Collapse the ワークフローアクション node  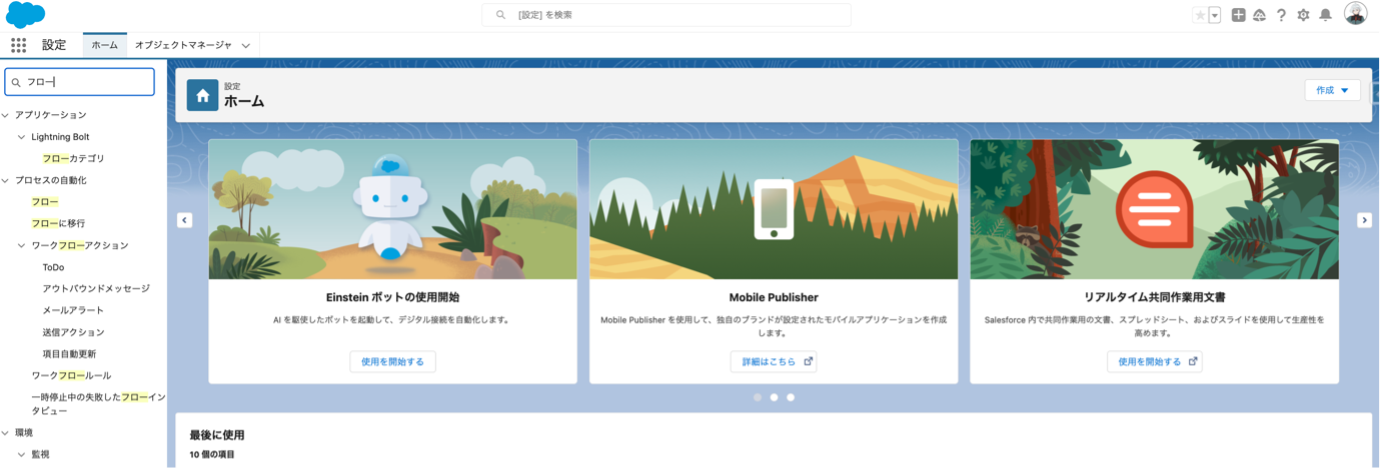[x=22, y=245]
